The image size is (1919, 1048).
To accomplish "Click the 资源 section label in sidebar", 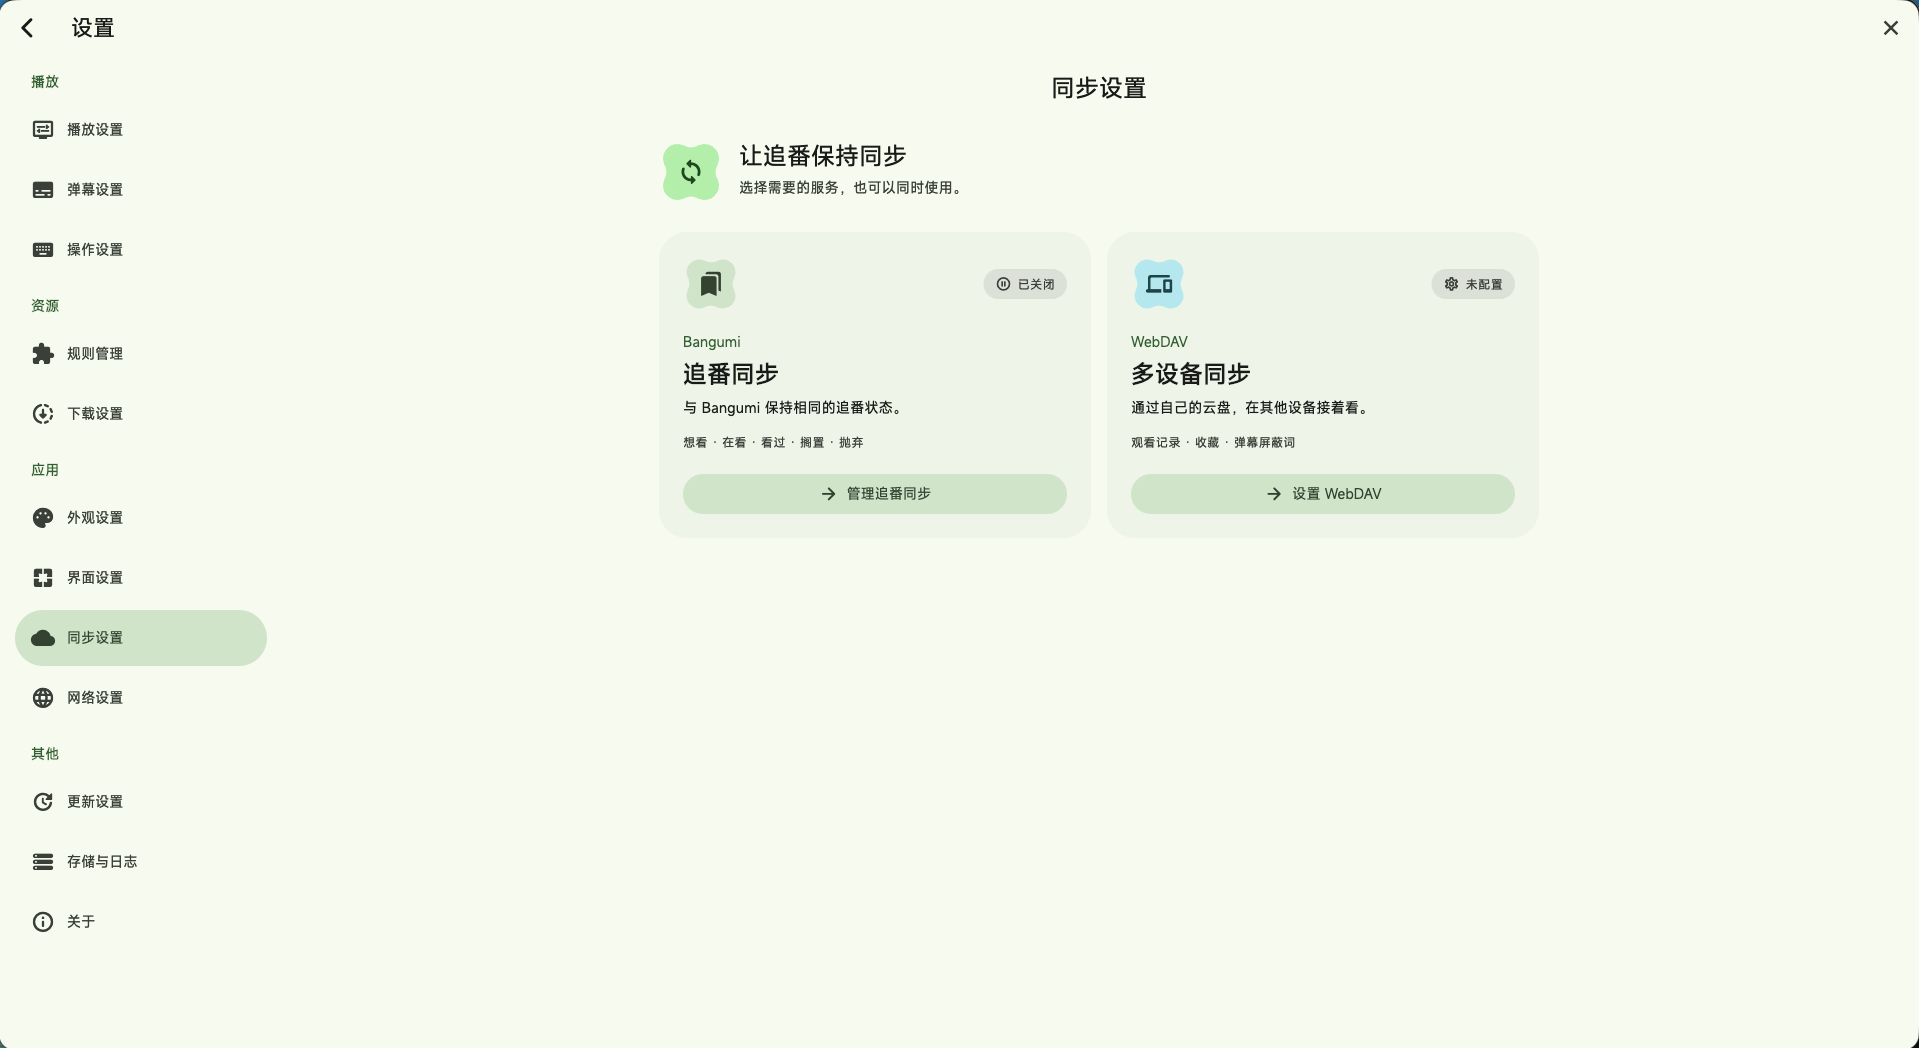I will coord(45,306).
